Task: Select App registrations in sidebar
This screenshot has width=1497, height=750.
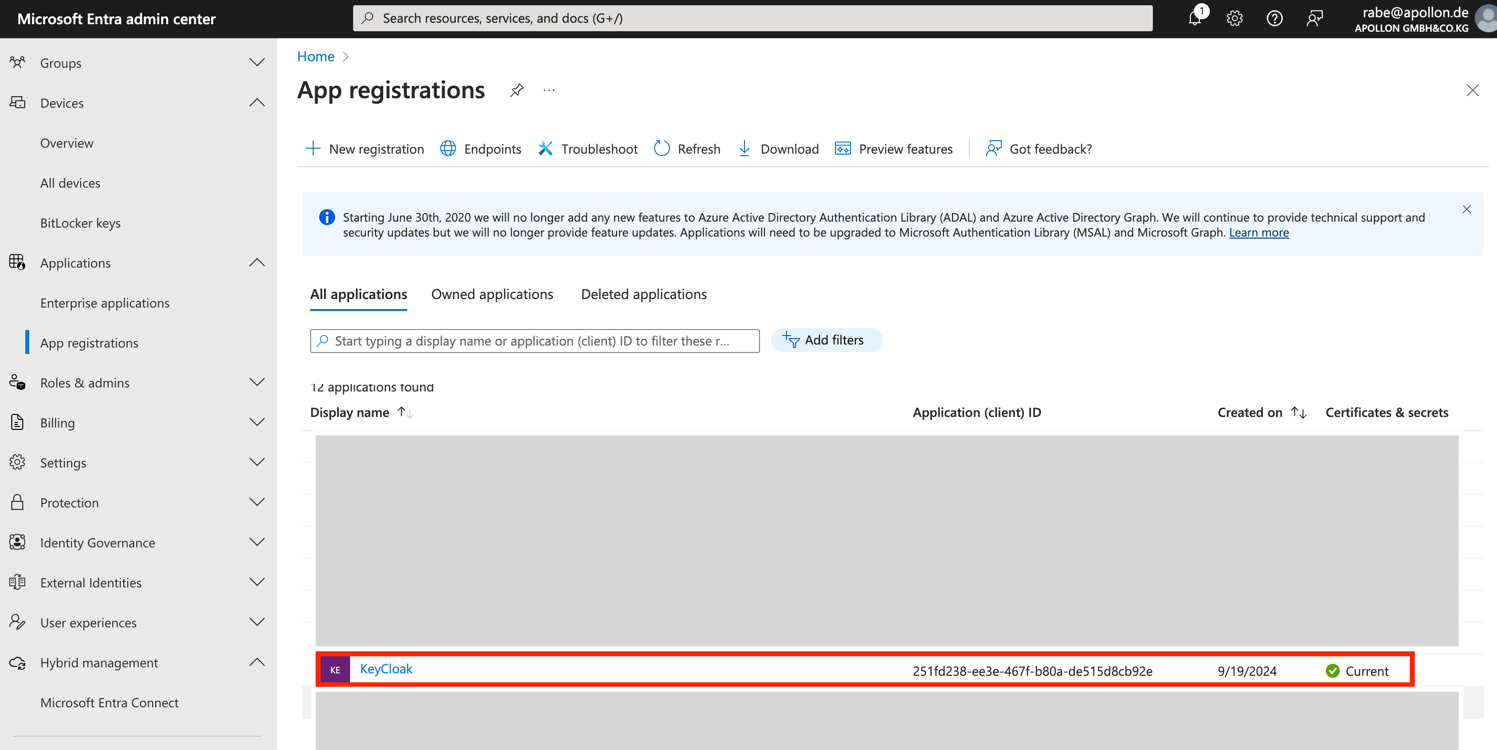Action: (89, 343)
